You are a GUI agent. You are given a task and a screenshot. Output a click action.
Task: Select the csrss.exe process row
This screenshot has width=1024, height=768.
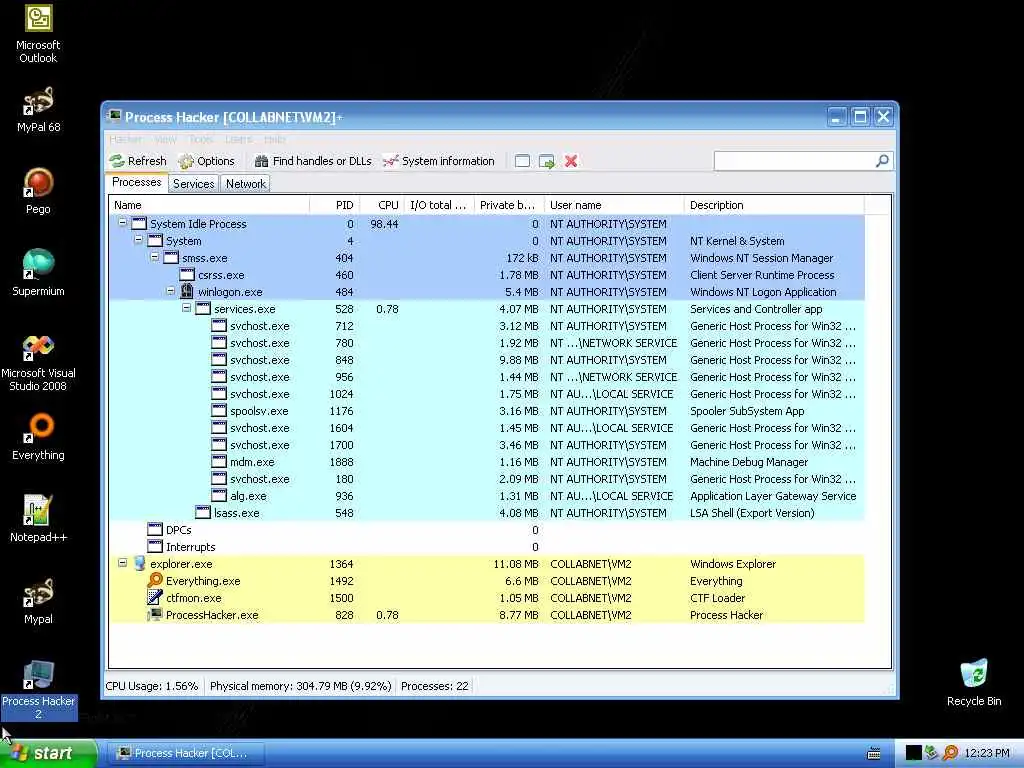[x=487, y=275]
